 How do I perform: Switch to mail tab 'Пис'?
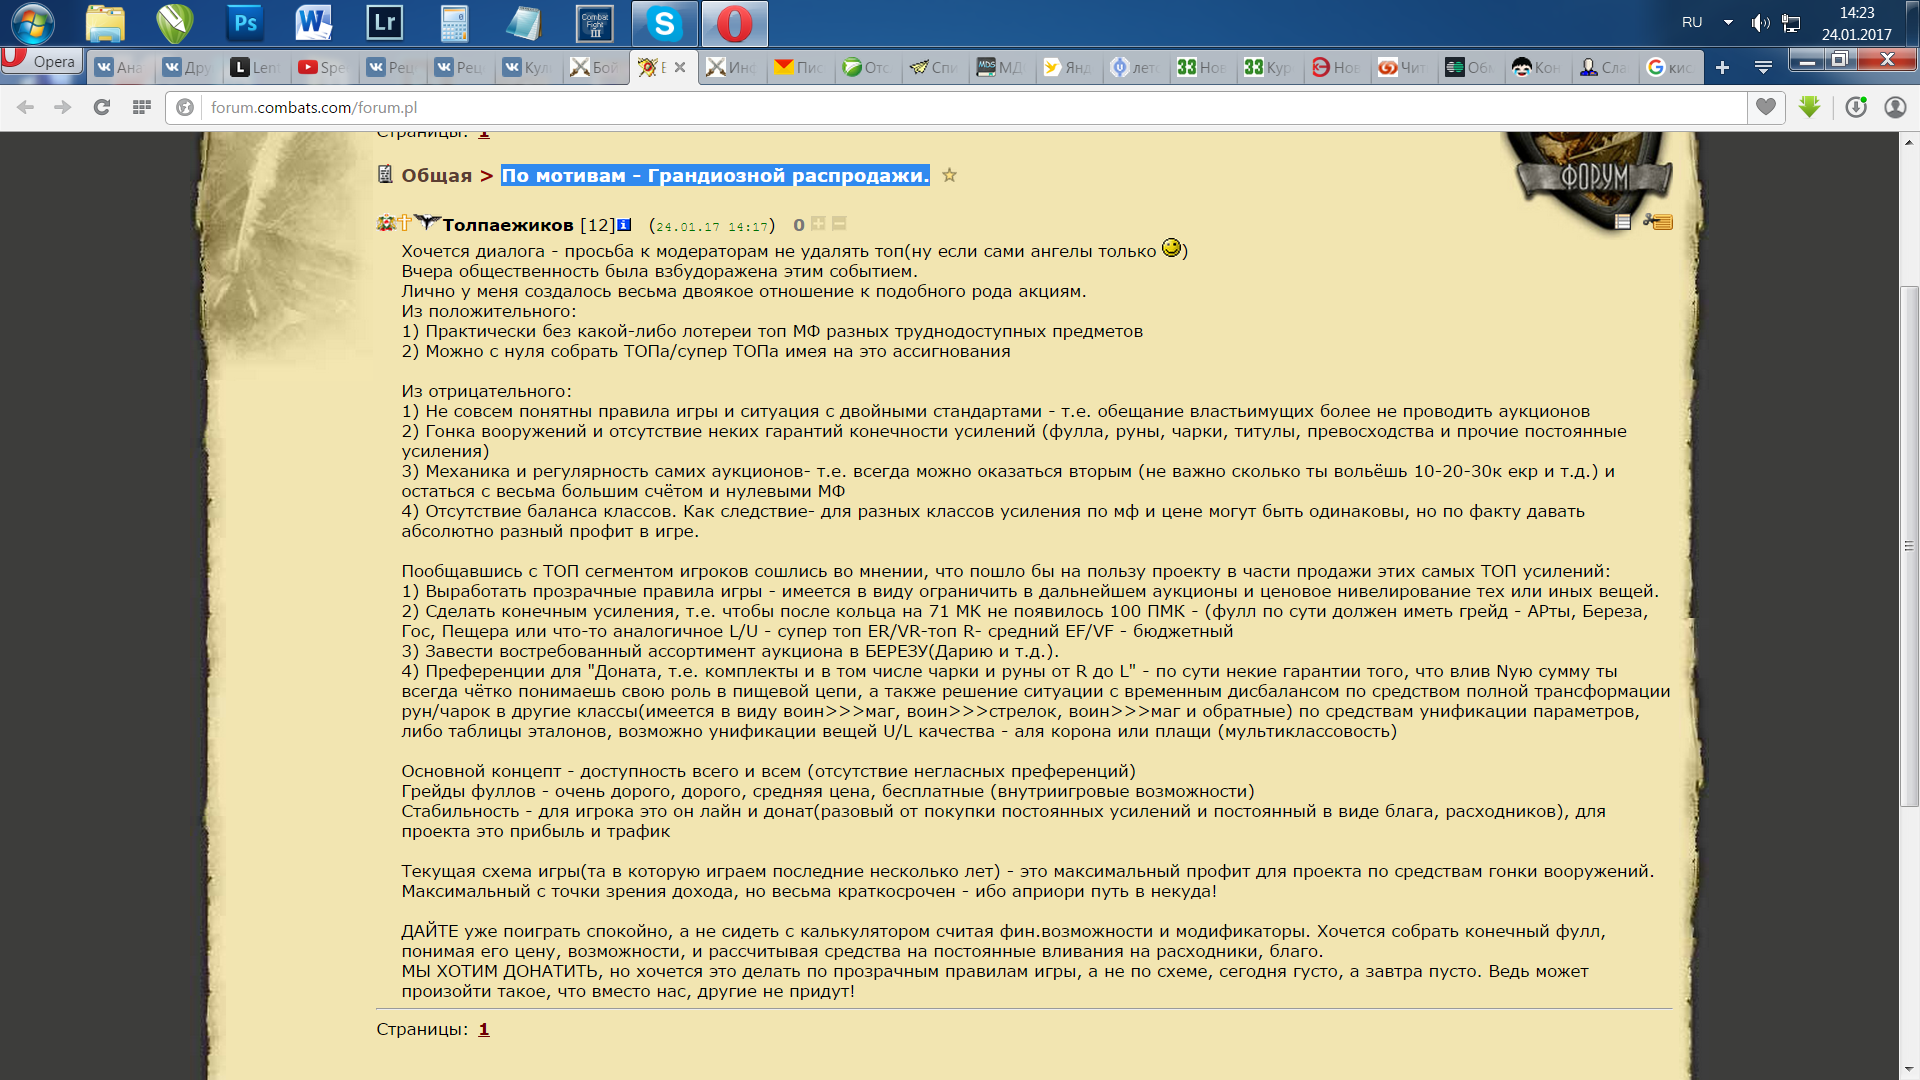tap(799, 67)
